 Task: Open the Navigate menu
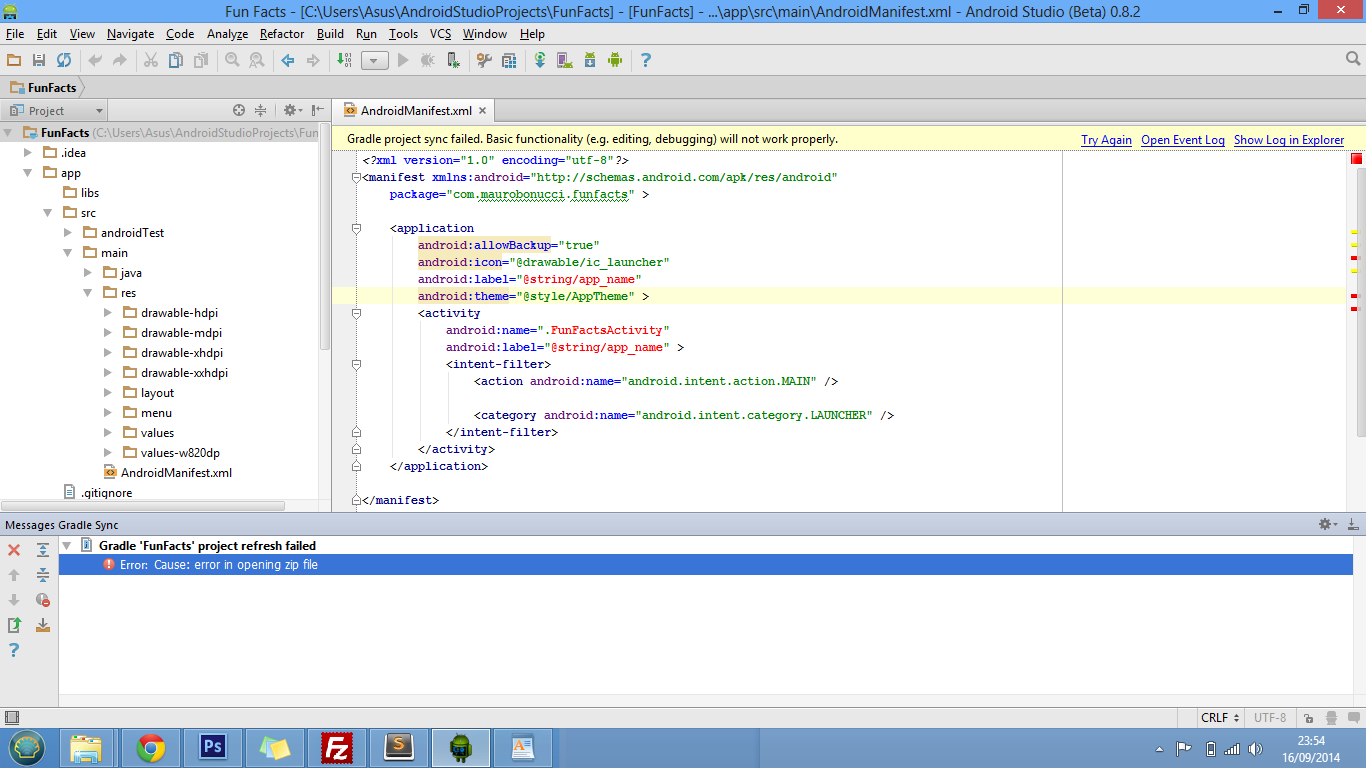(x=130, y=34)
